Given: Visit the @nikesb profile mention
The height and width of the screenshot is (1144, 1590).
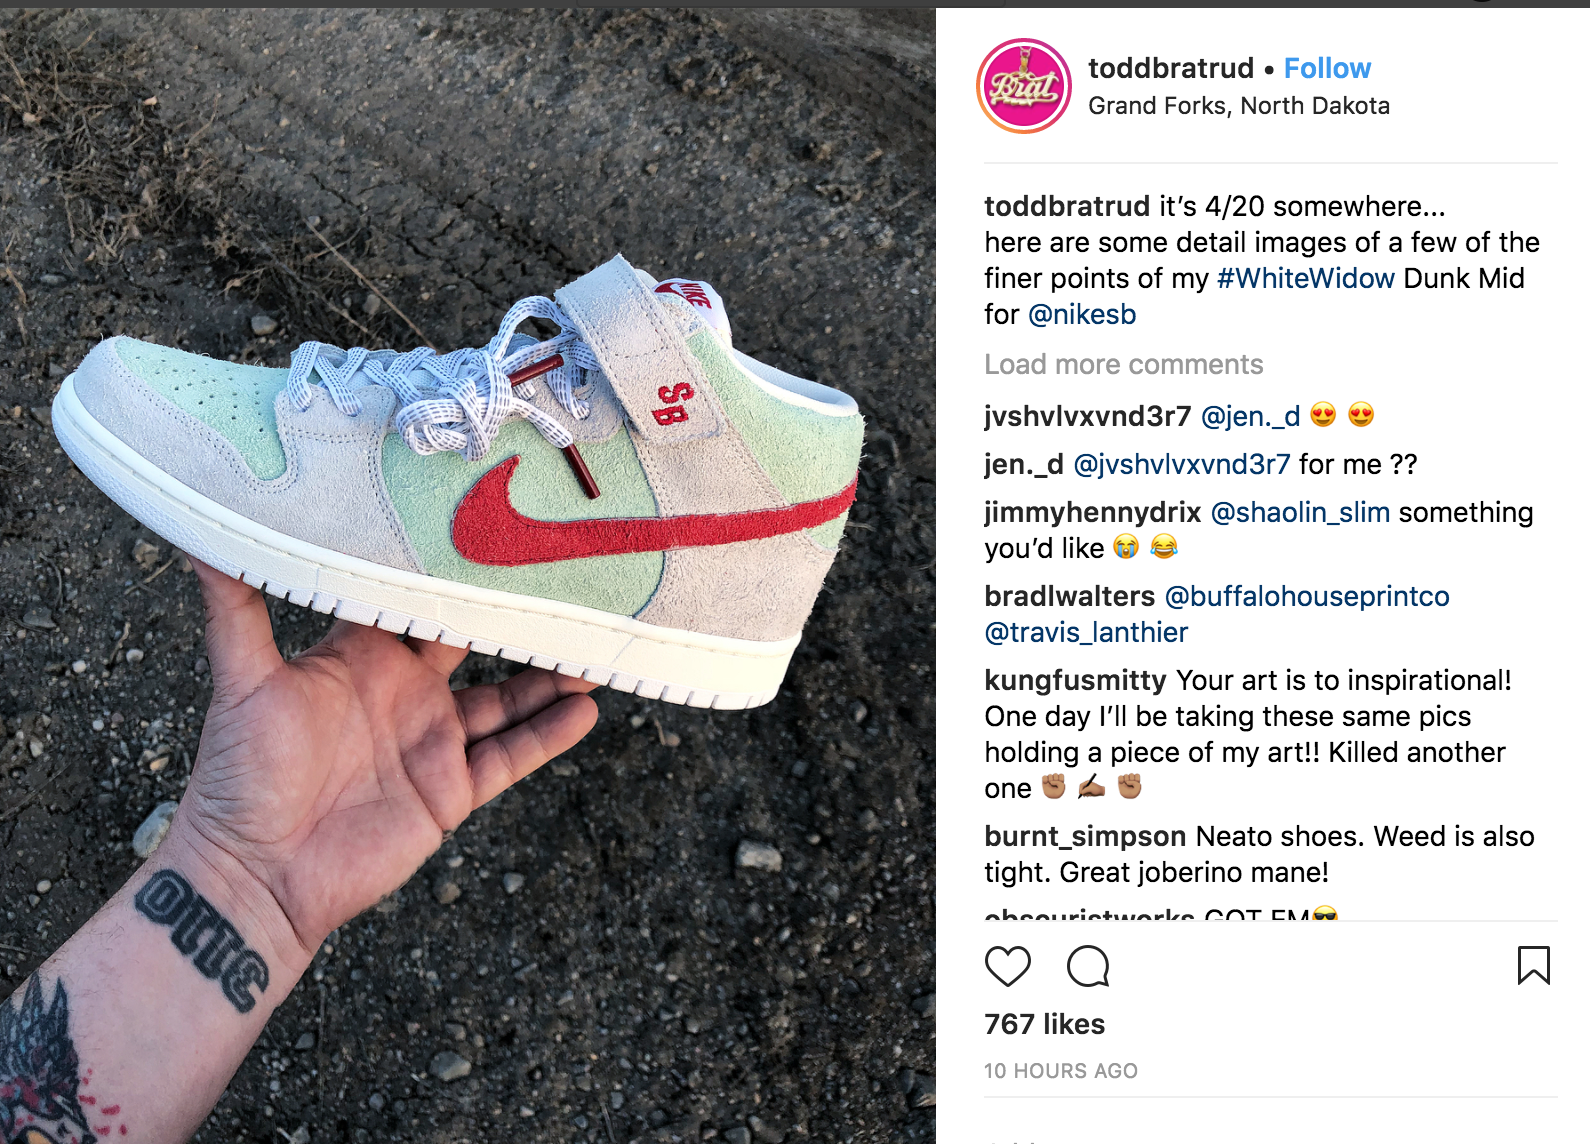Looking at the screenshot, I should point(1082,314).
